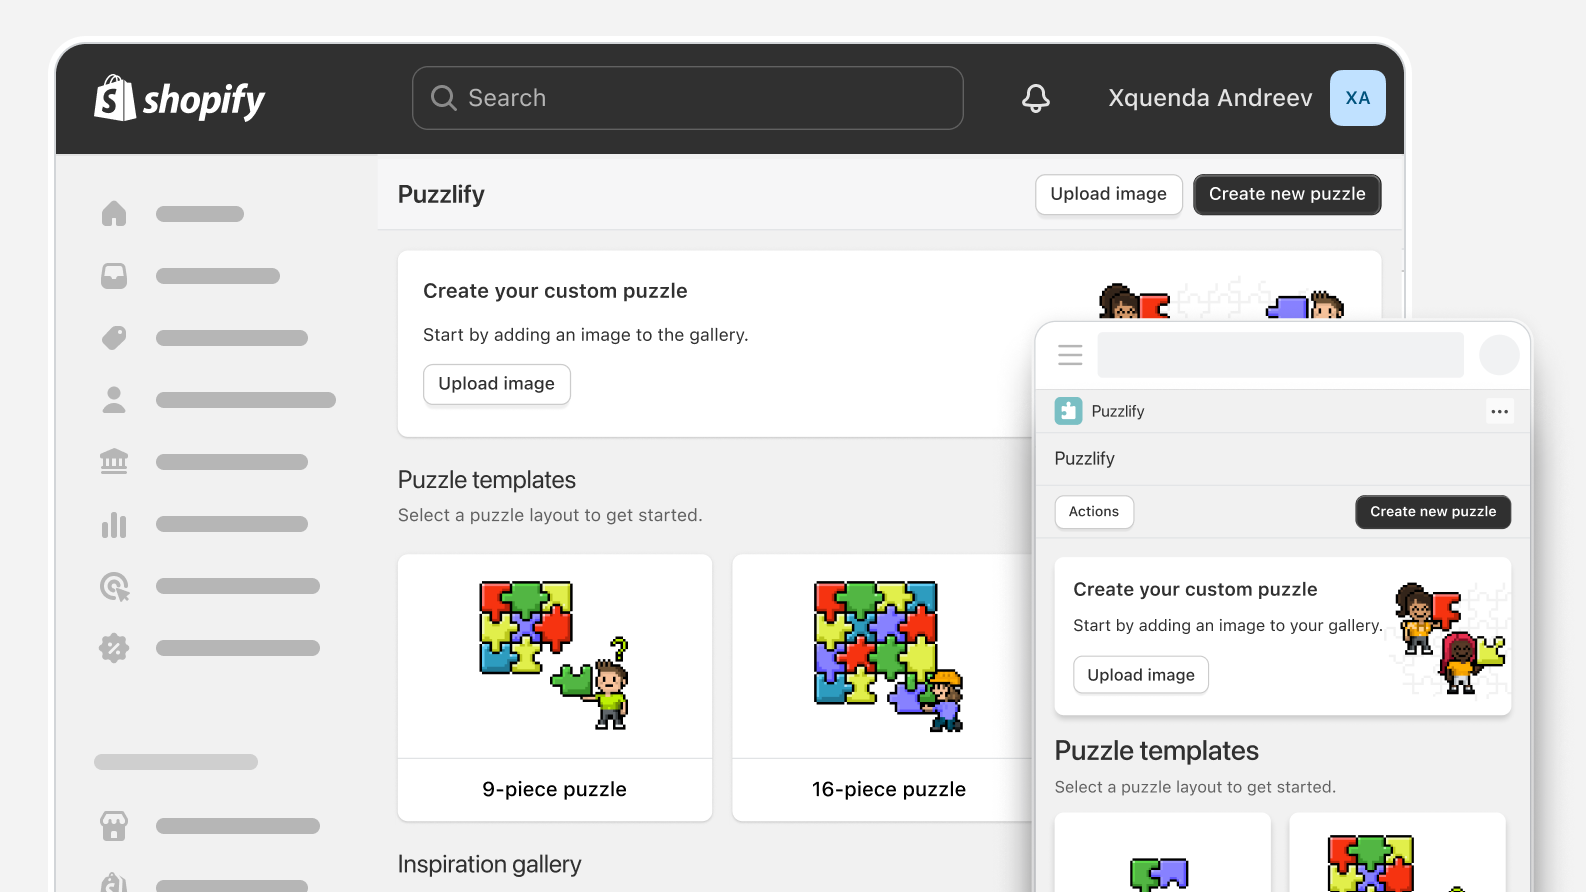Open the Customers person sidebar icon

tap(114, 400)
